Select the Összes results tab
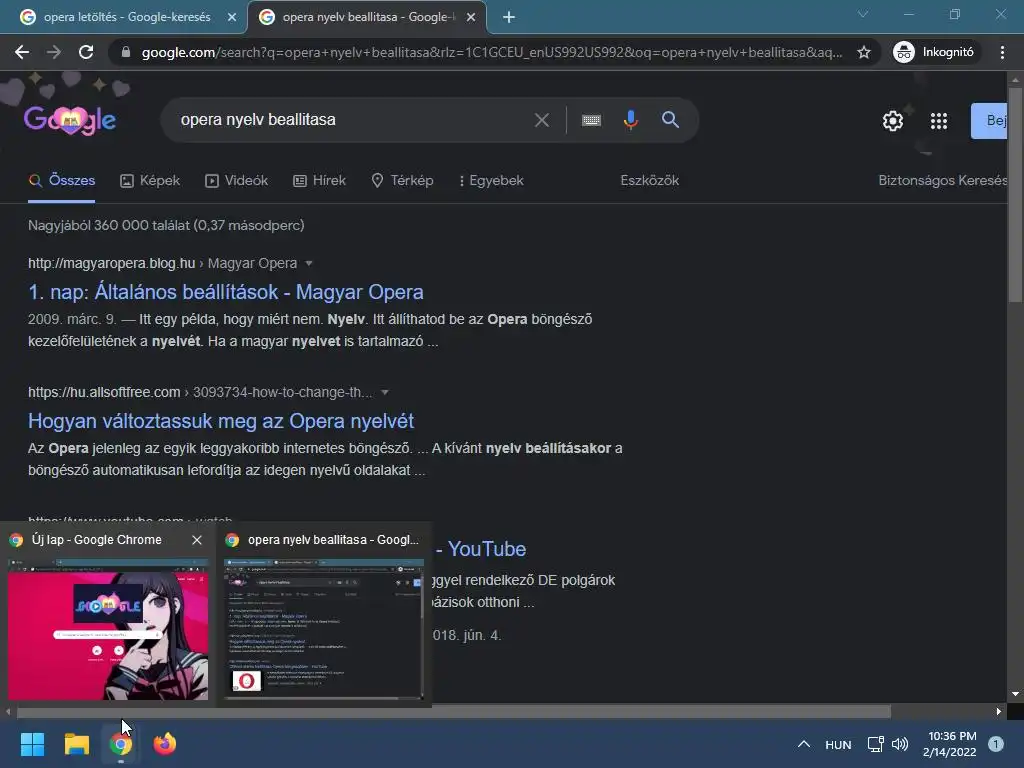 coord(62,181)
